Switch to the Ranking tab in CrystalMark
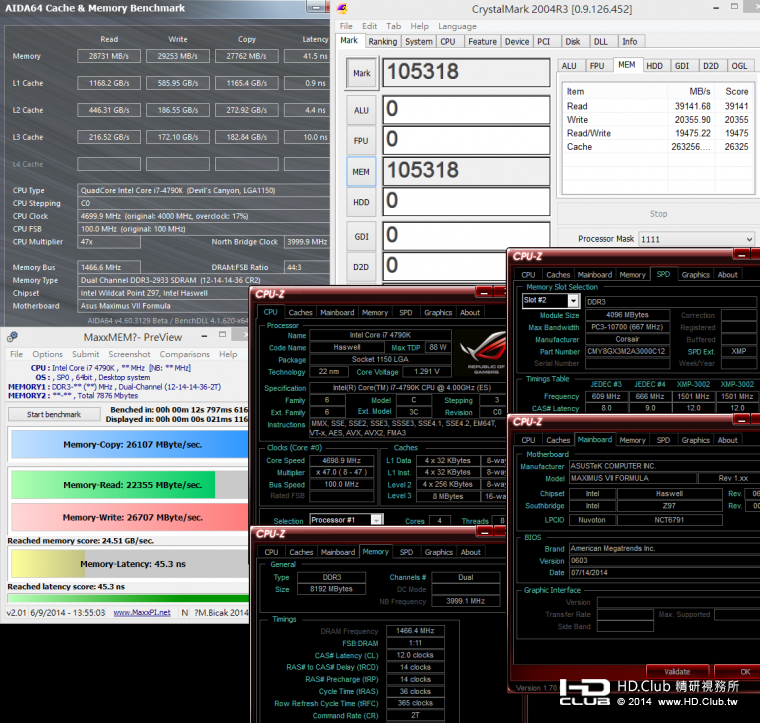 (x=382, y=42)
